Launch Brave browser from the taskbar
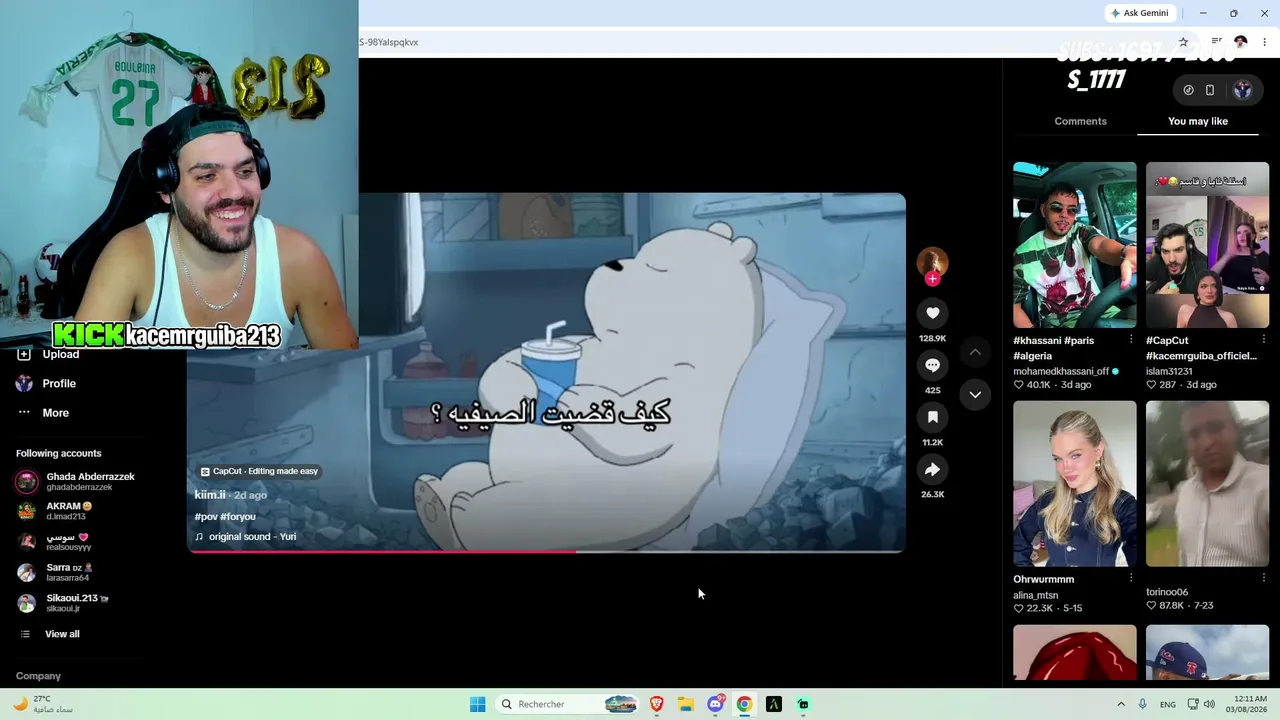This screenshot has height=720, width=1280. (657, 704)
